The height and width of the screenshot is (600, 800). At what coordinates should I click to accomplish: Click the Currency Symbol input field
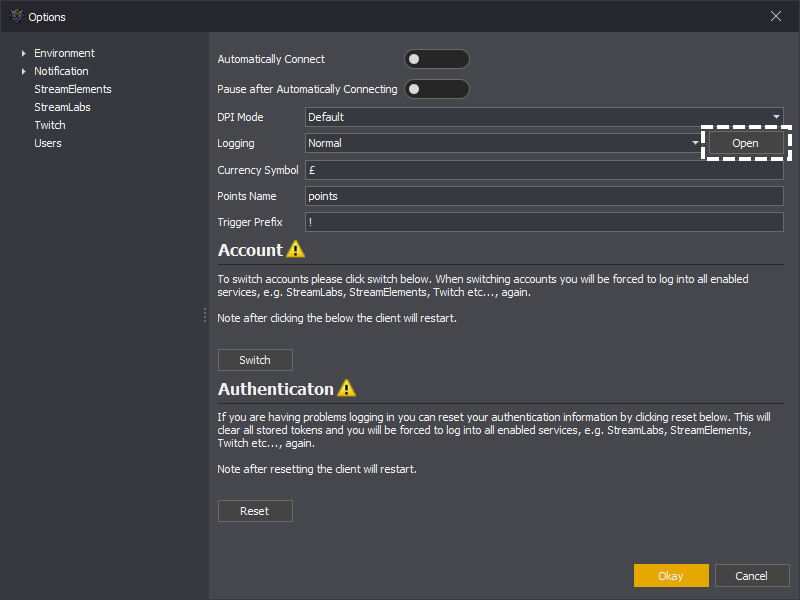coord(544,170)
